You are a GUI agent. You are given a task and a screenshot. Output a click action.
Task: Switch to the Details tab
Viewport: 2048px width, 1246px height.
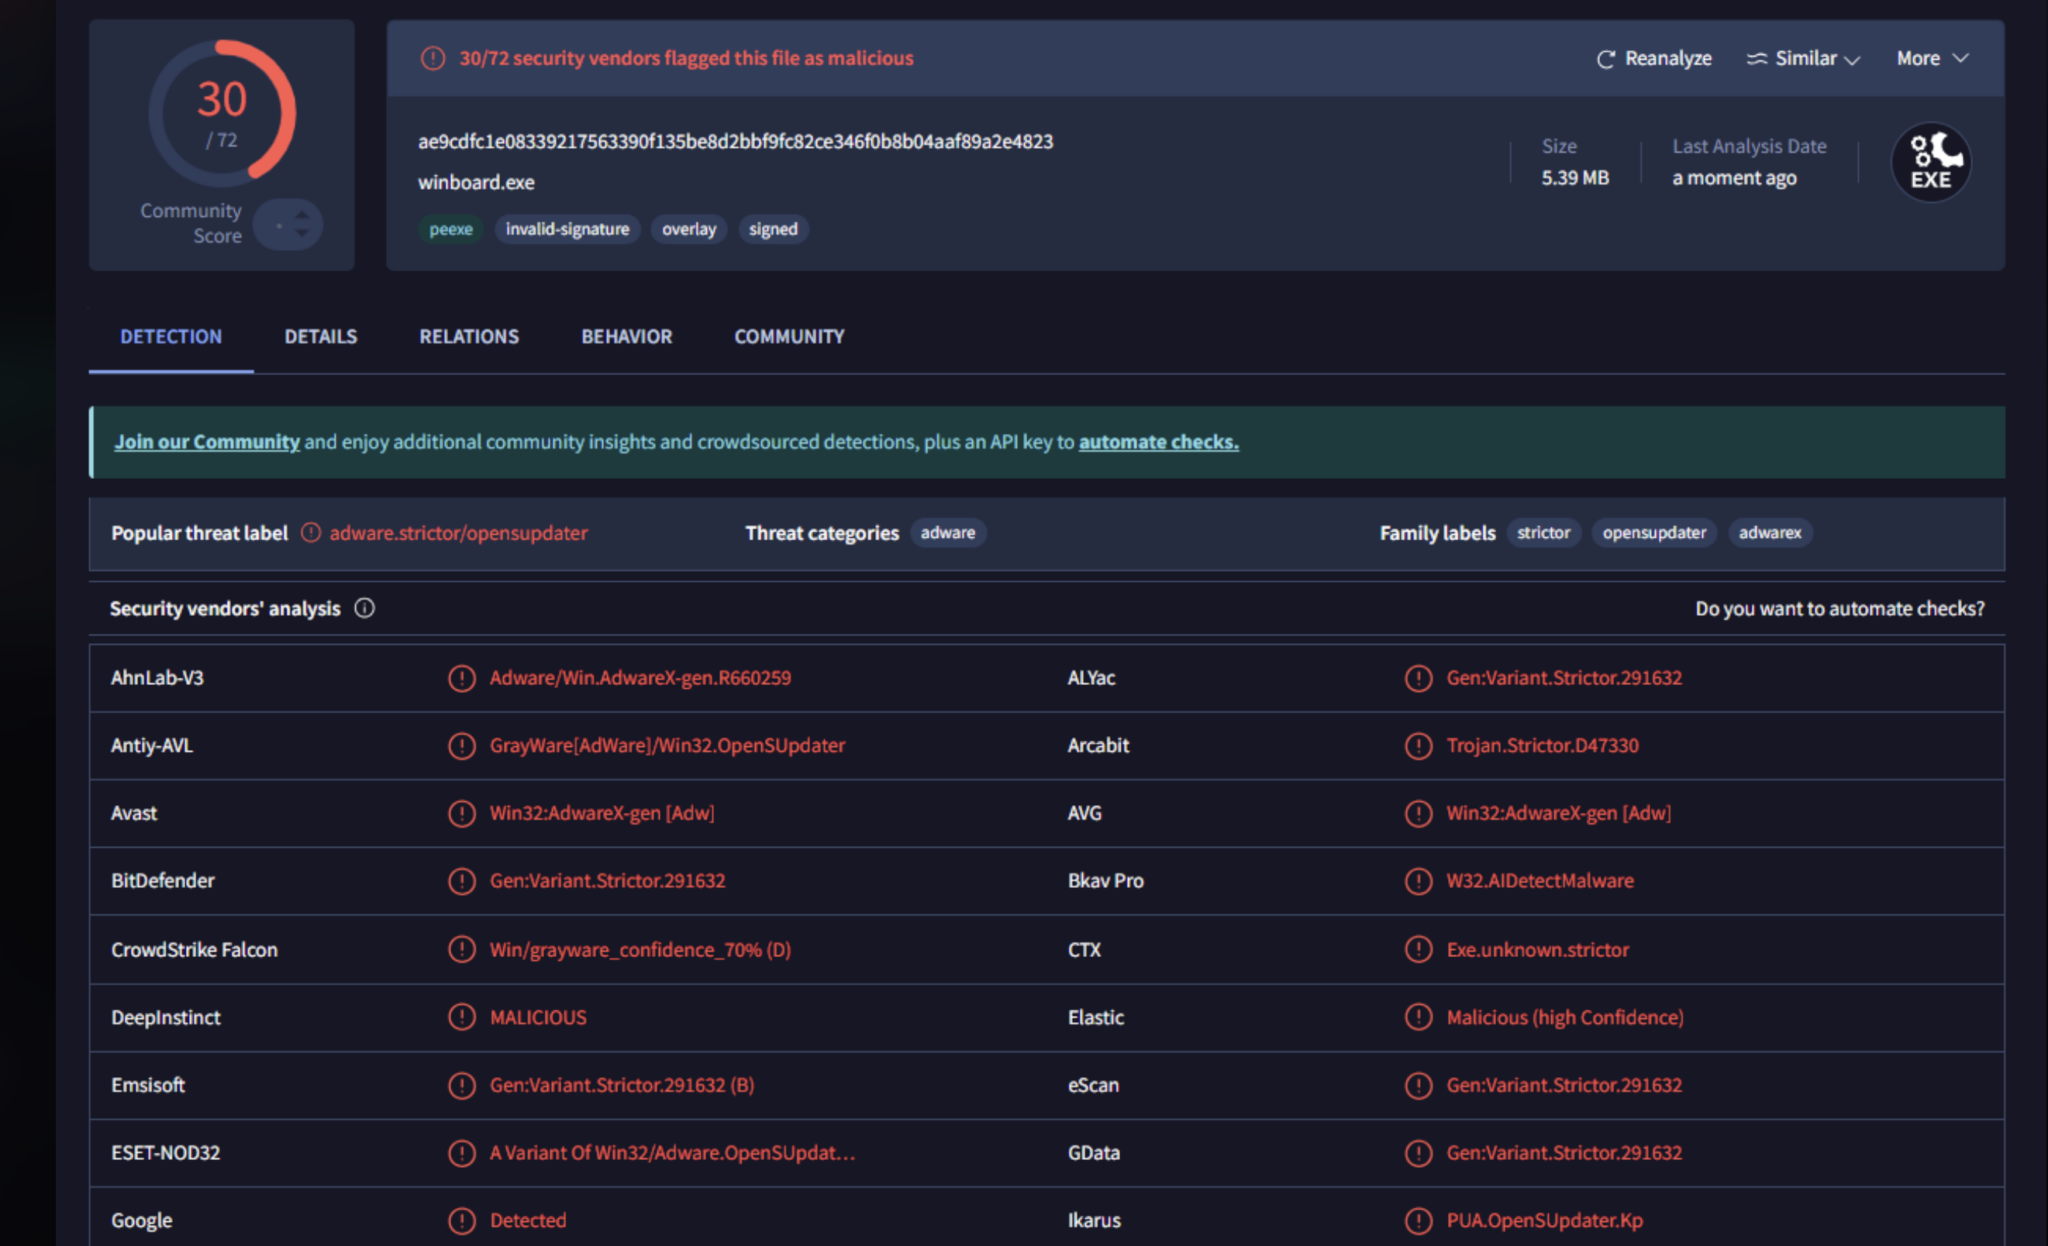coord(320,337)
